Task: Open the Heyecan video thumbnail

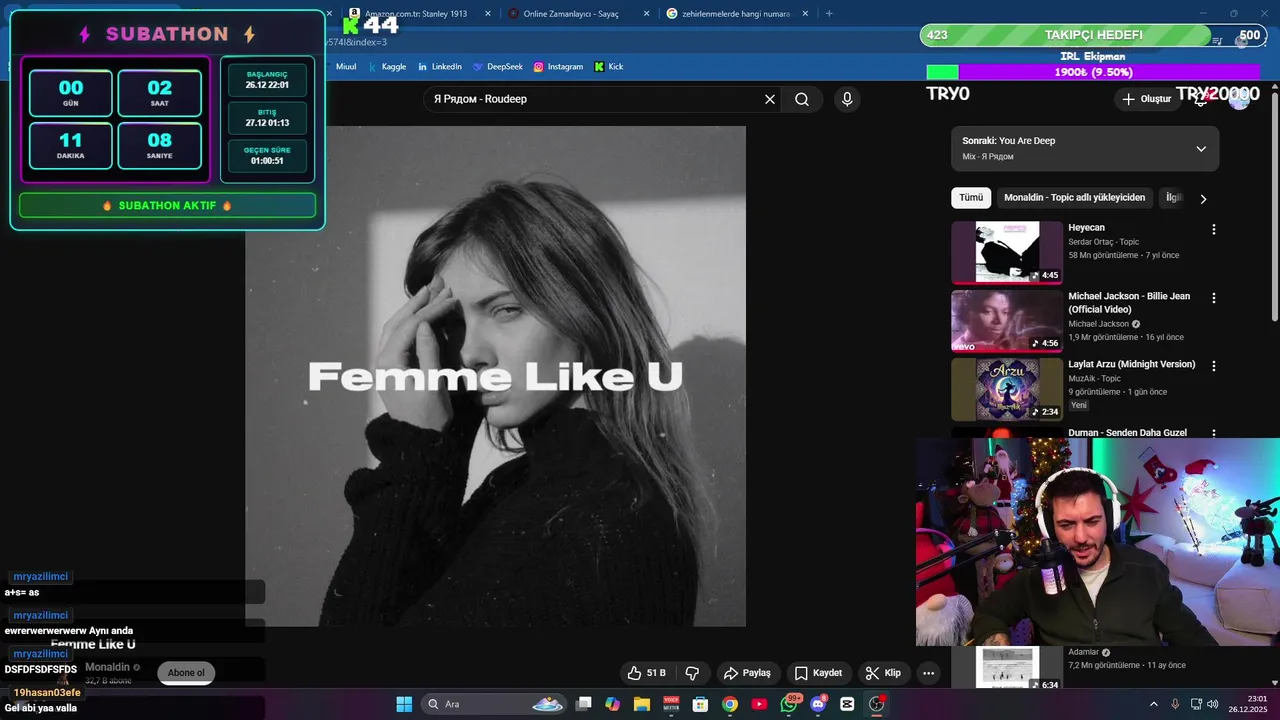Action: pos(1007,253)
